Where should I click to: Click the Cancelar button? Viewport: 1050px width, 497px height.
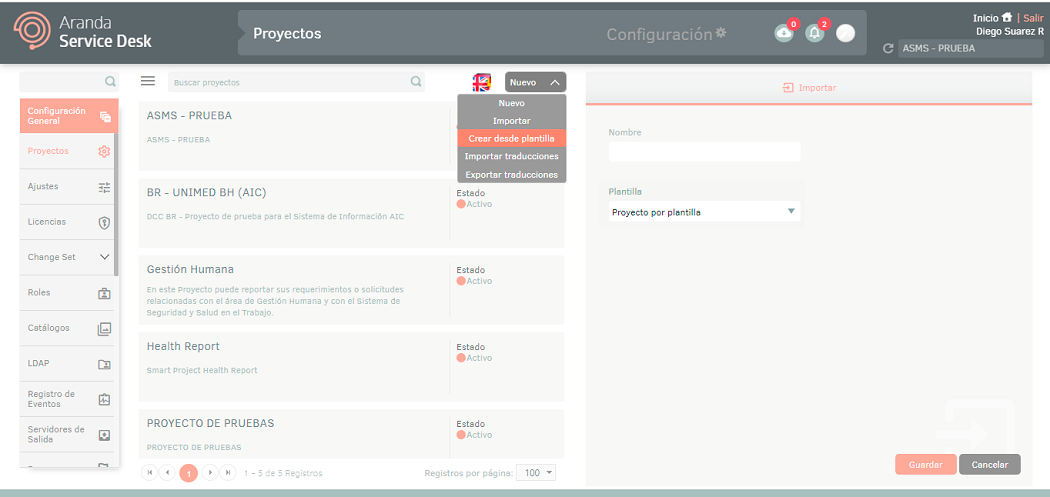[989, 465]
